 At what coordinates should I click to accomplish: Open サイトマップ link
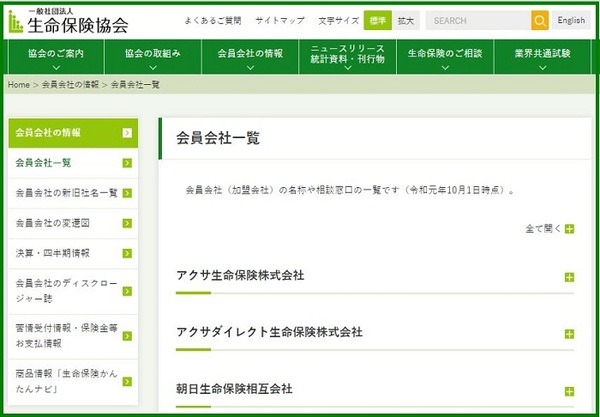pyautogui.click(x=280, y=21)
